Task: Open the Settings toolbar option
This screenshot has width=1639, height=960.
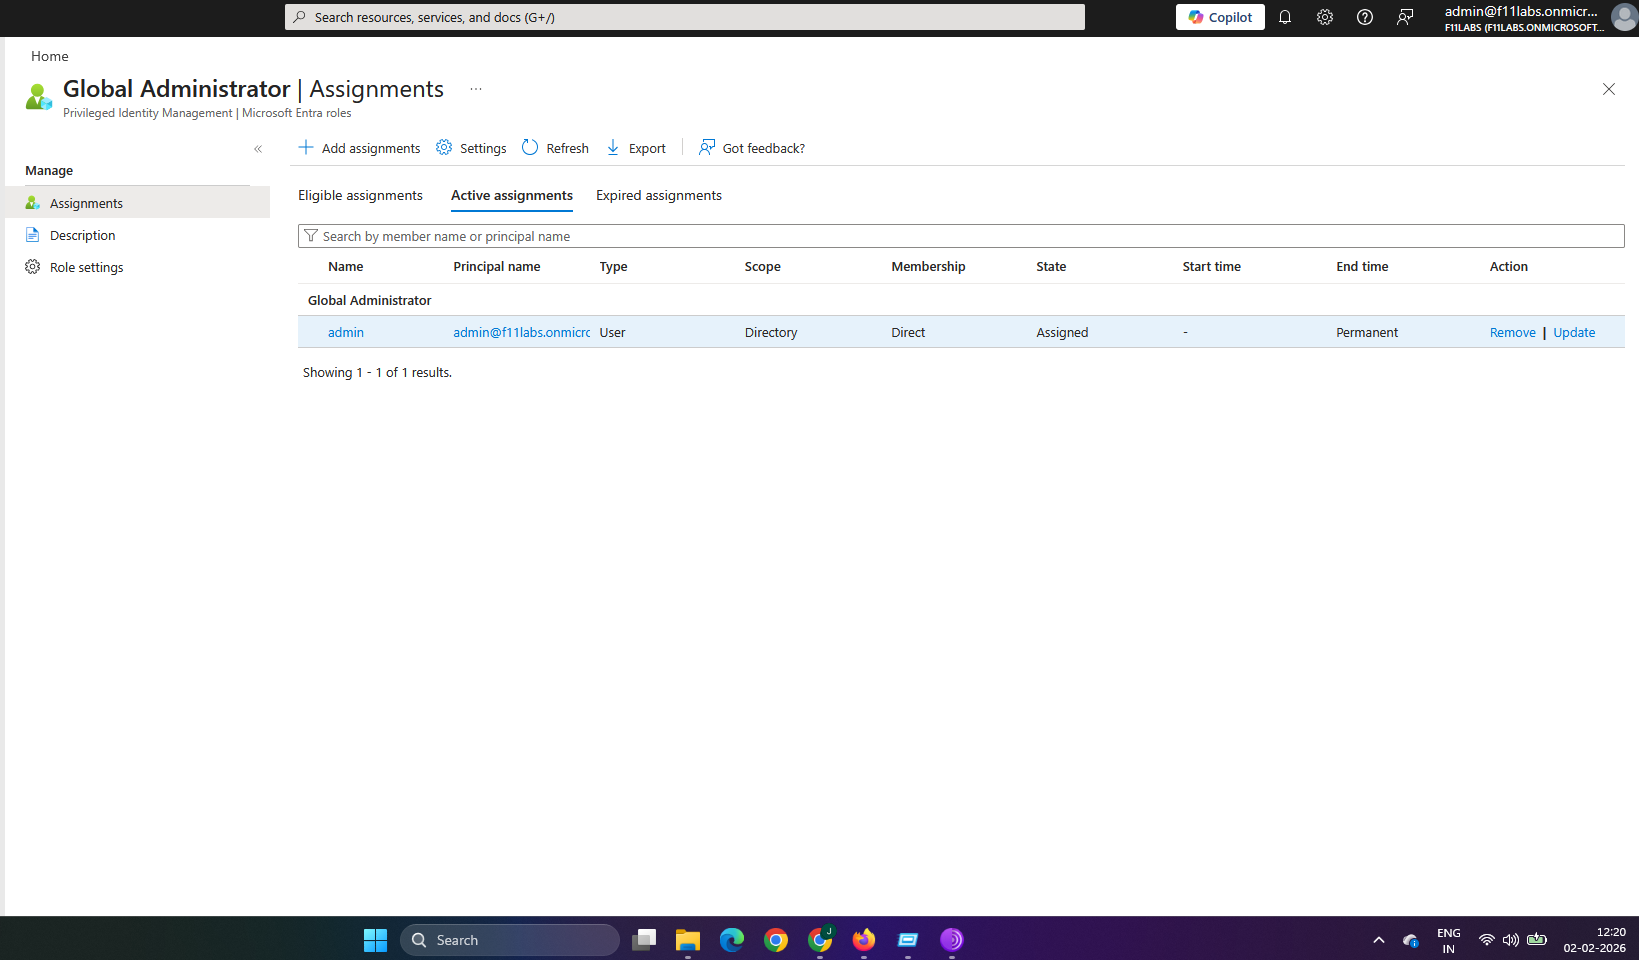Action: click(471, 148)
